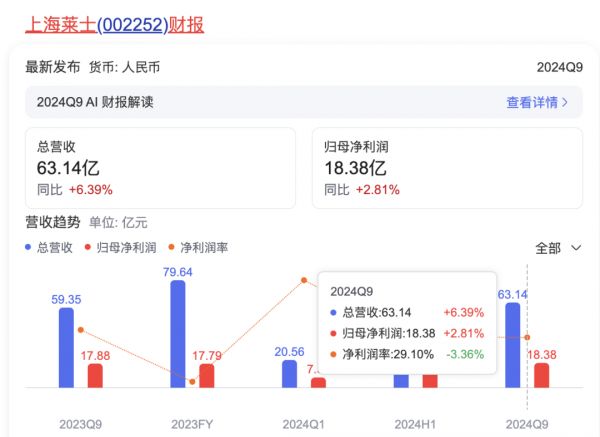Open the (002252) stock code link
Image resolution: width=600 pixels, height=437 pixels.
pyautogui.click(x=132, y=25)
